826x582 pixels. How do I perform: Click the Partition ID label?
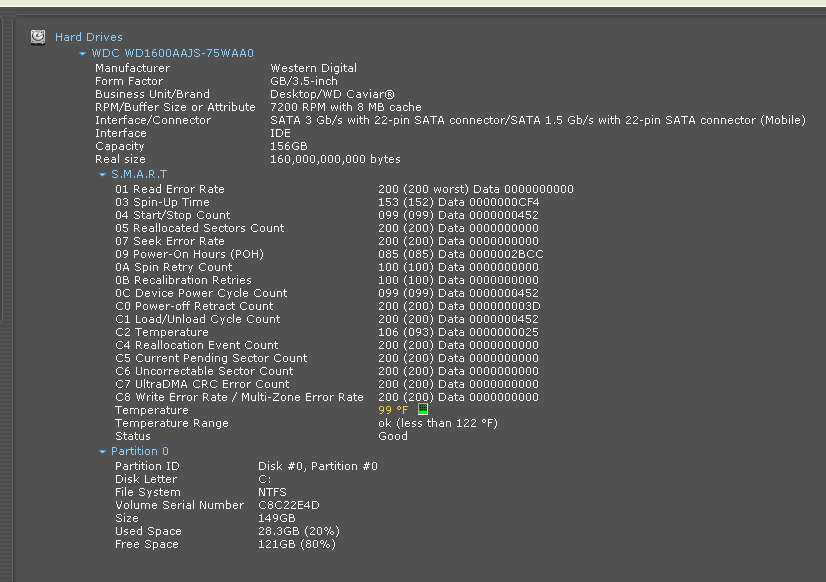coord(147,466)
